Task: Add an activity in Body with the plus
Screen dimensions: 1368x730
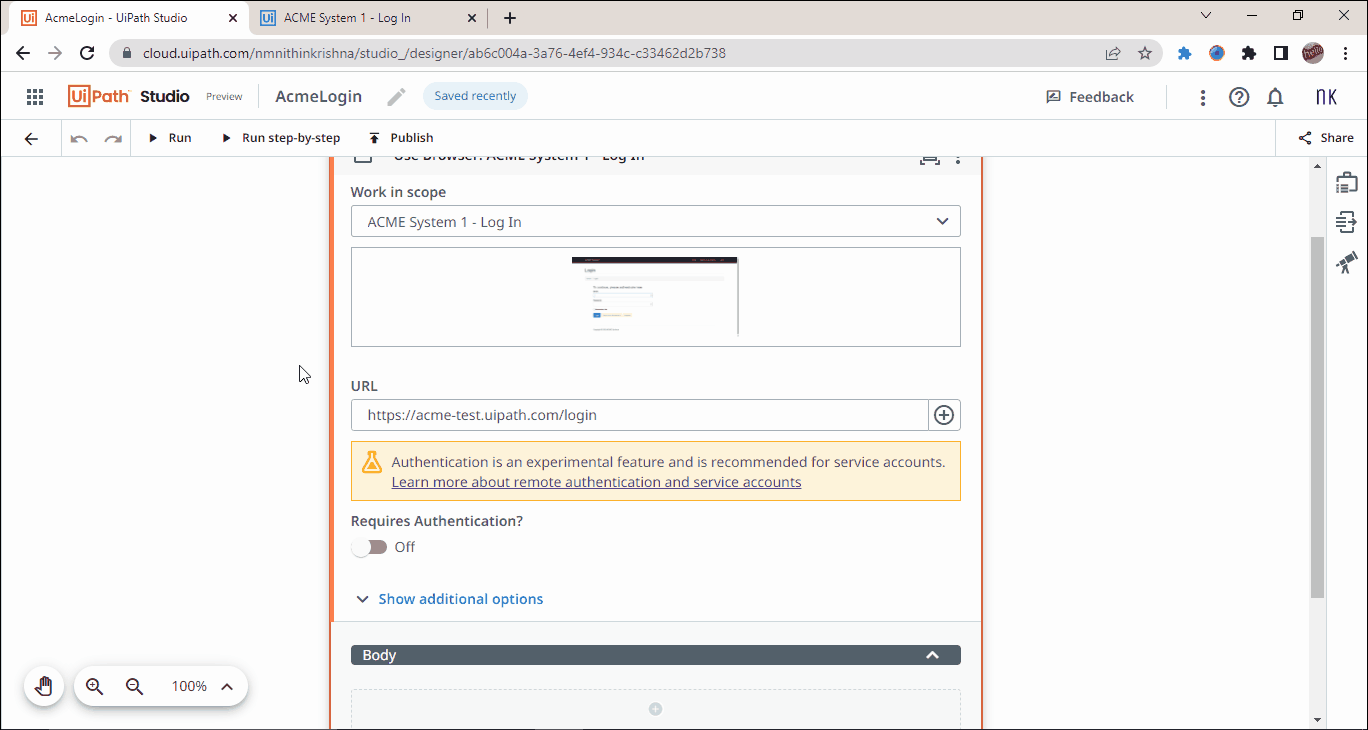Action: [x=656, y=709]
